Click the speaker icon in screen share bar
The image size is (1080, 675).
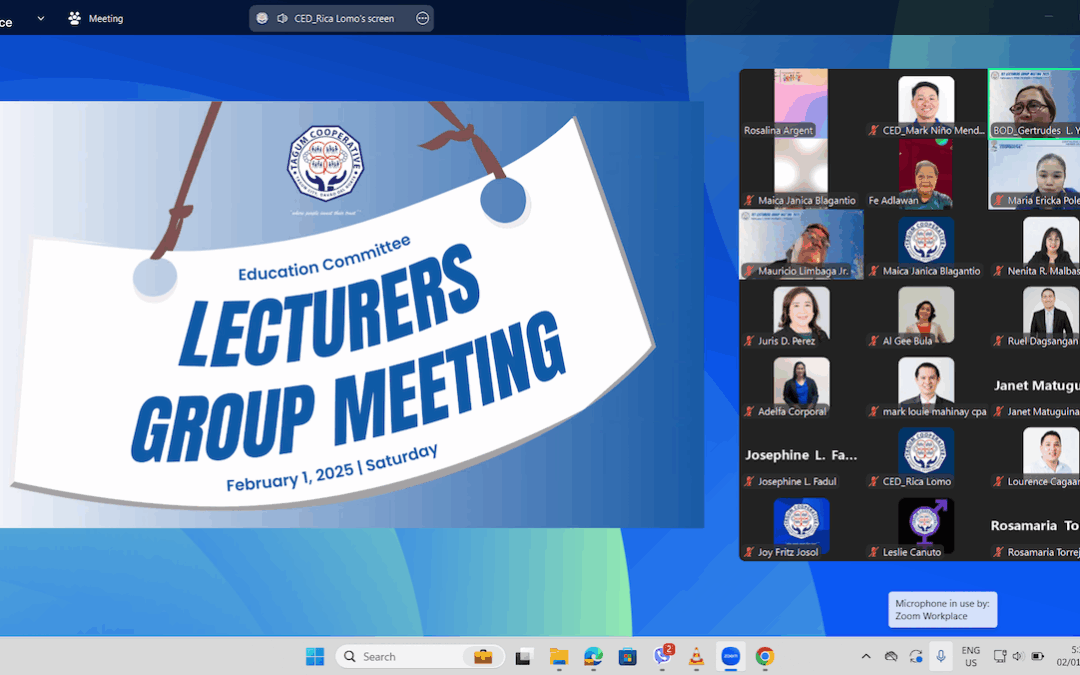tap(282, 19)
